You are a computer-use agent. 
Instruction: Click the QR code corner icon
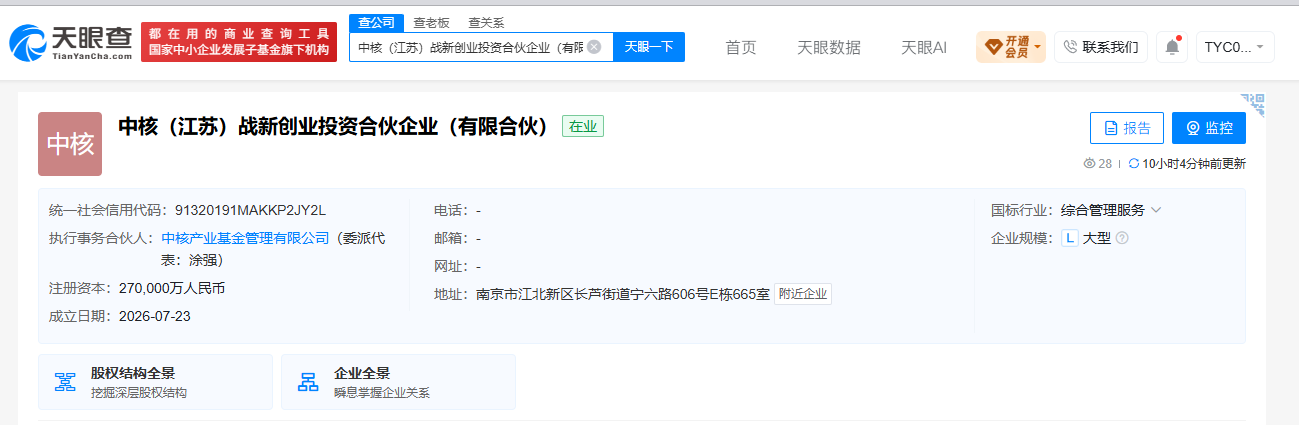click(1253, 106)
